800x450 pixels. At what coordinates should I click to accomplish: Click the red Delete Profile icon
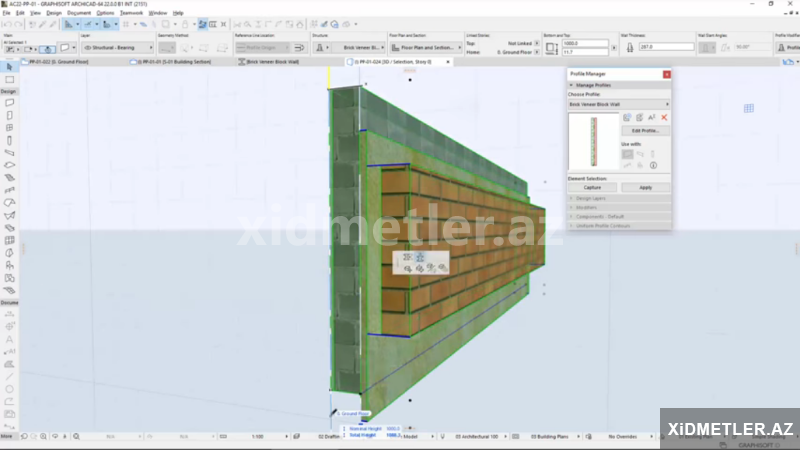664,118
